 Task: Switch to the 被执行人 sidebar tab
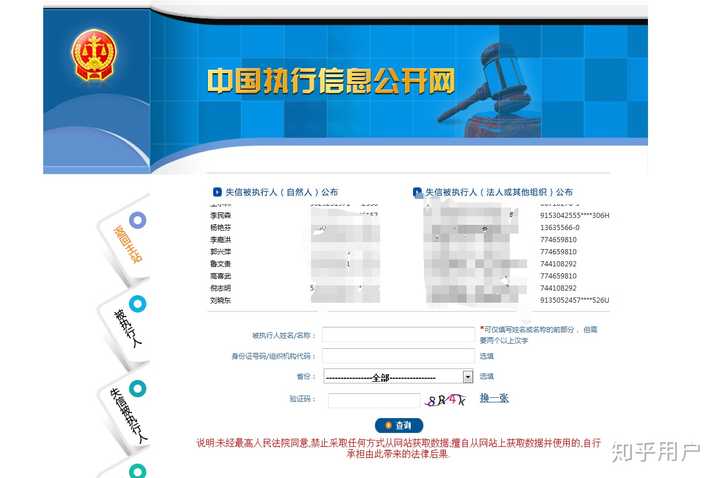[x=127, y=328]
